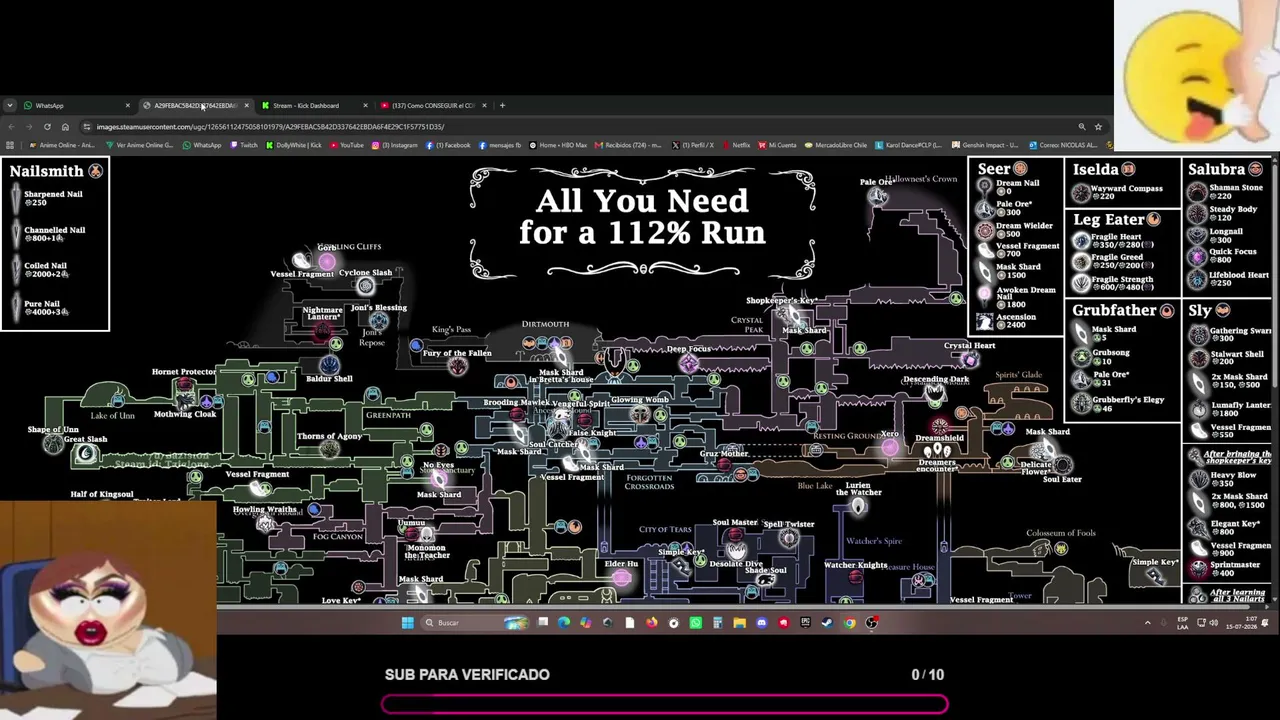Image resolution: width=1280 pixels, height=720 pixels.
Task: Launch Microsoft Edge from the taskbar
Action: pos(564,623)
